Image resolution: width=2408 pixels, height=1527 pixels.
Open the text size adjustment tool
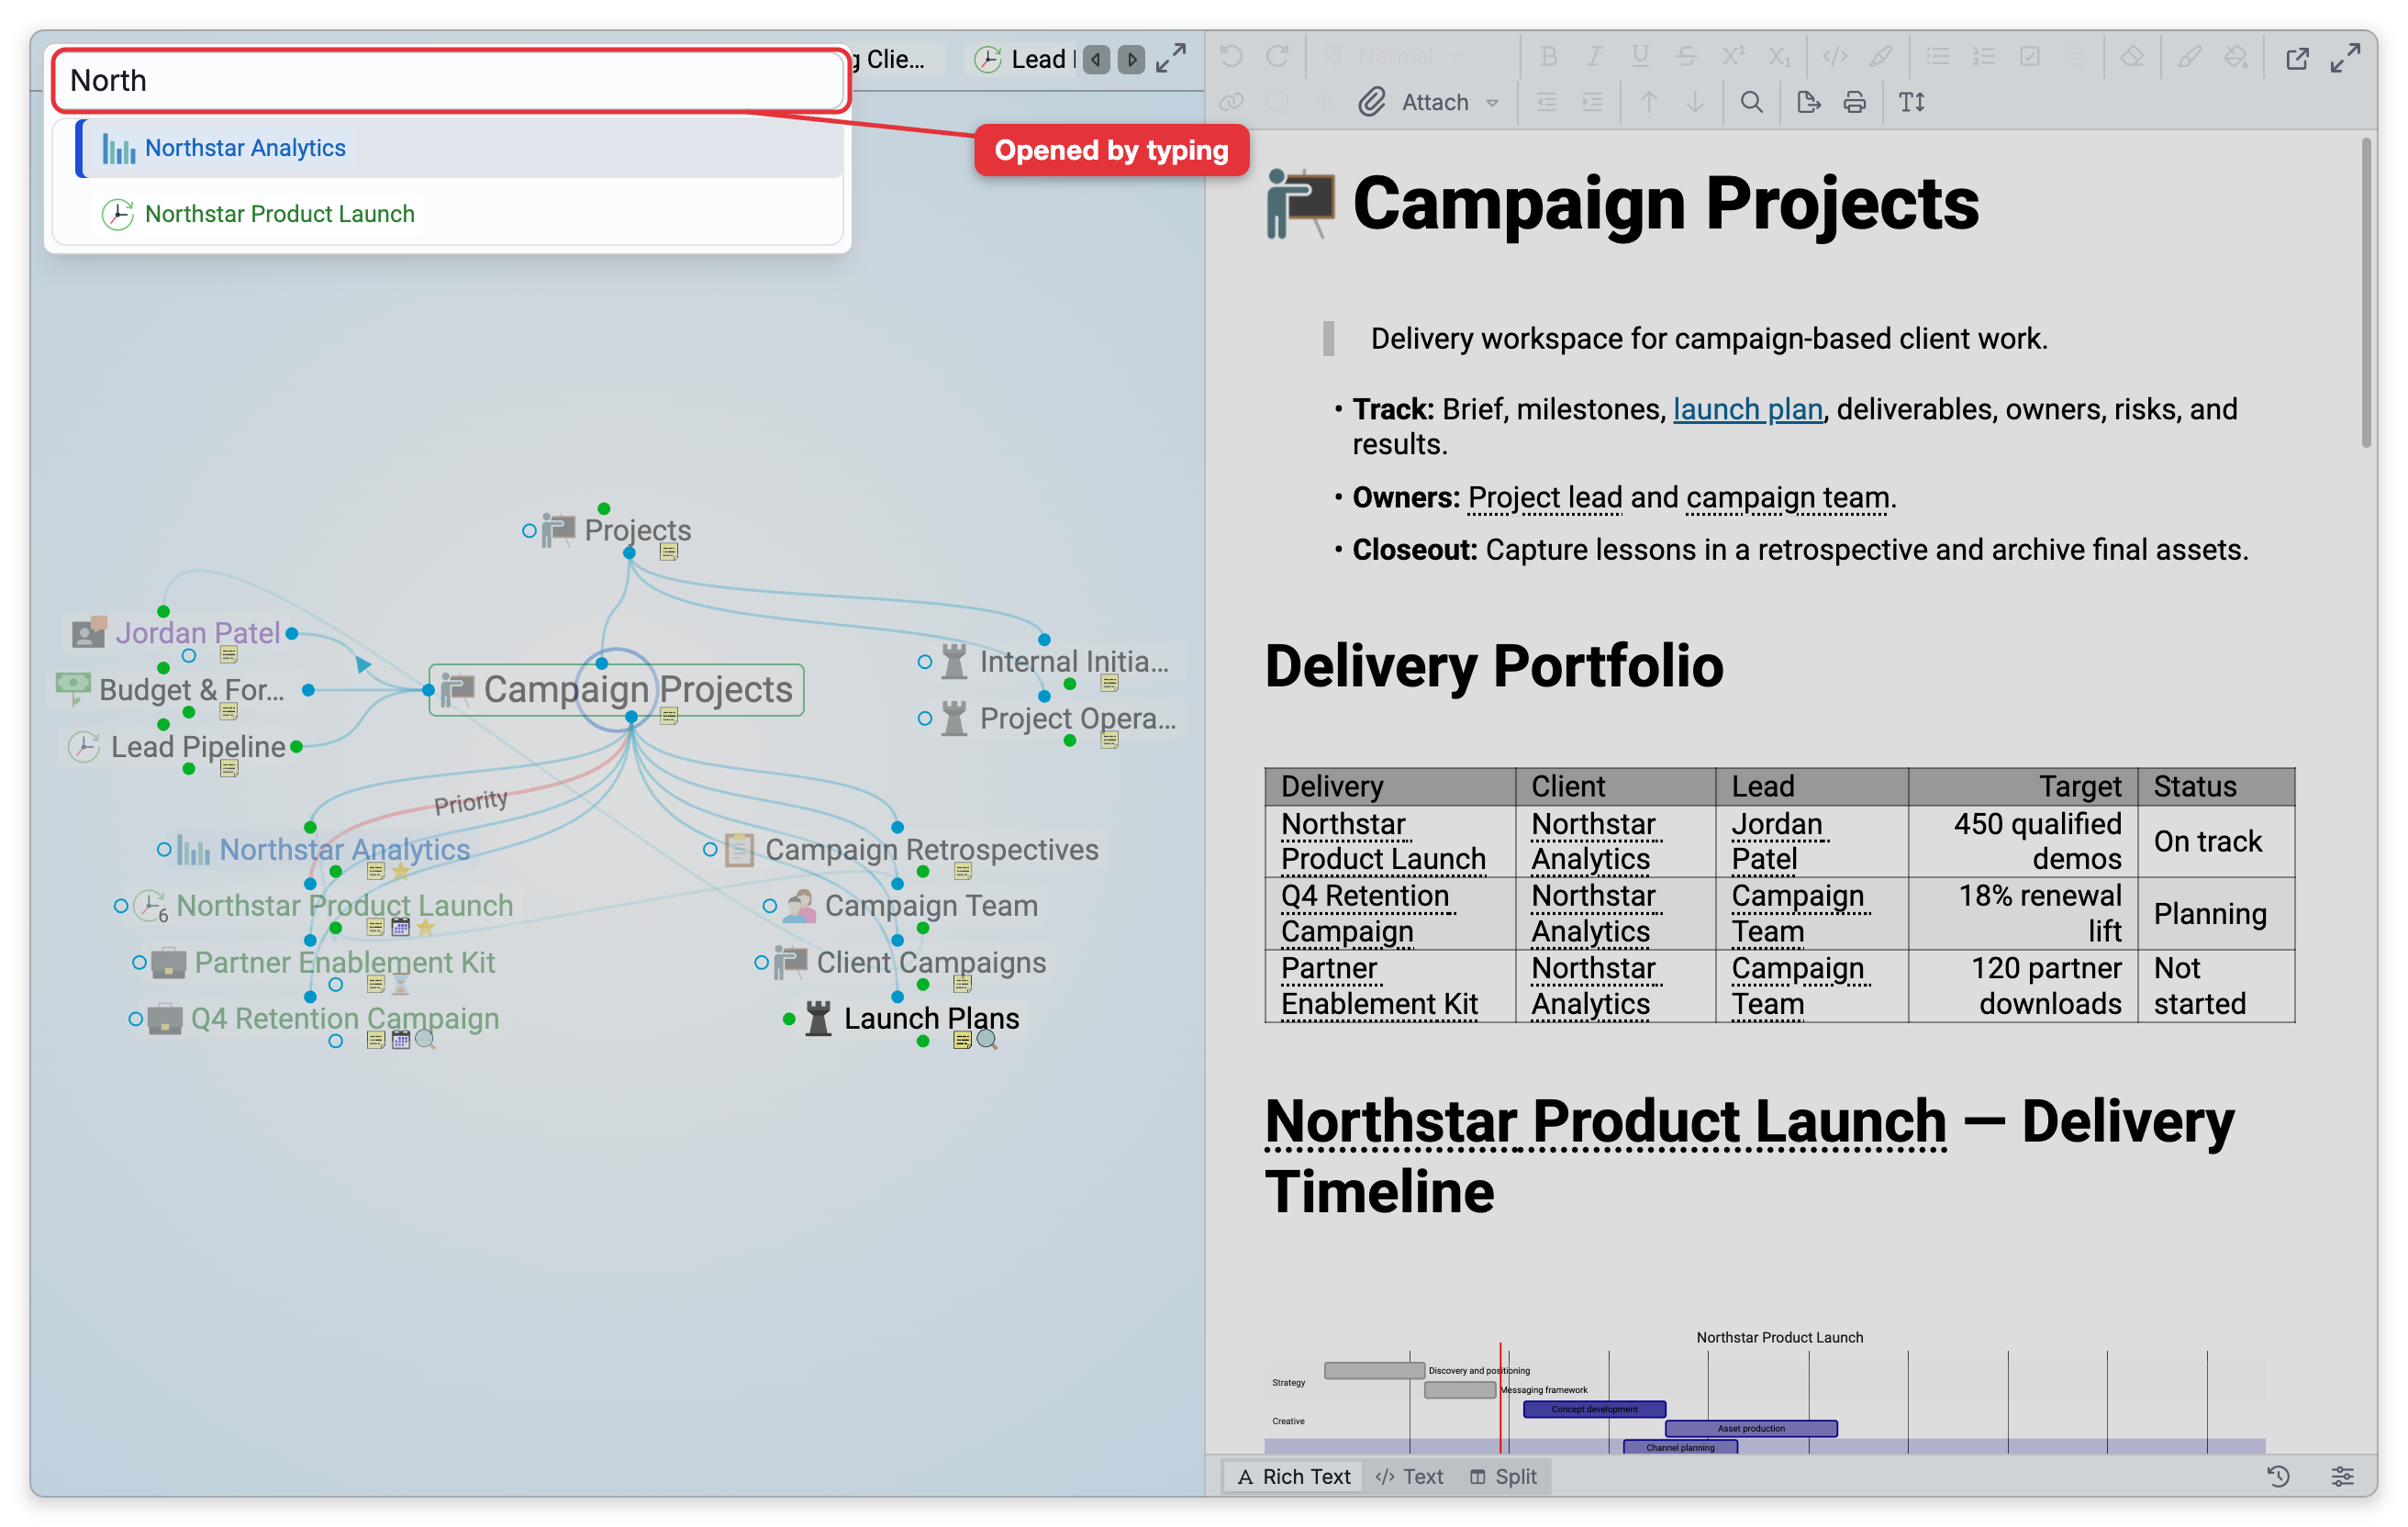(1911, 102)
